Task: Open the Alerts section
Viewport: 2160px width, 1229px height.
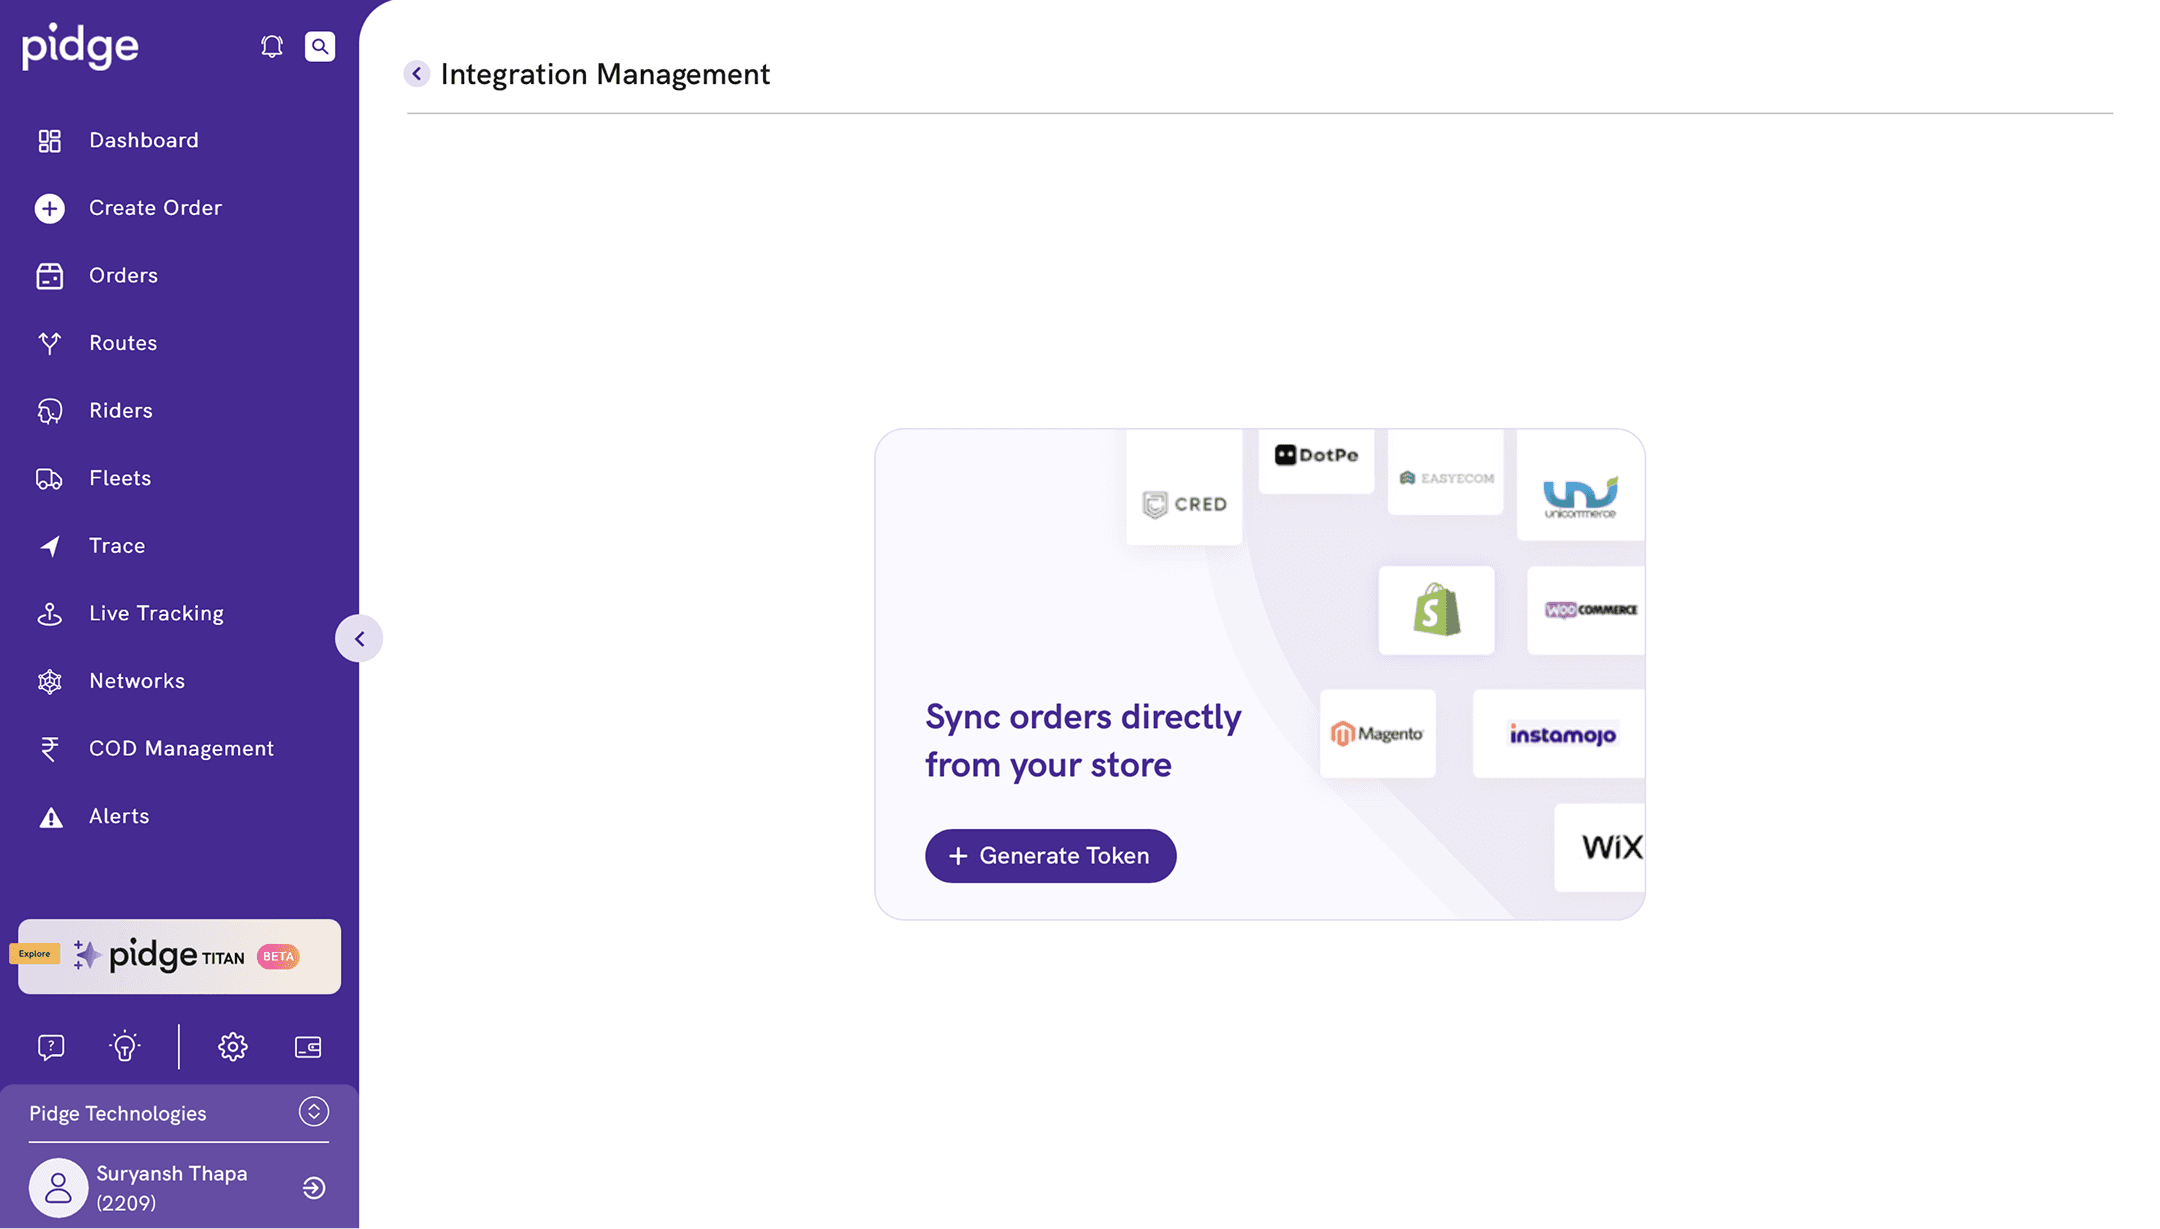Action: 119,816
